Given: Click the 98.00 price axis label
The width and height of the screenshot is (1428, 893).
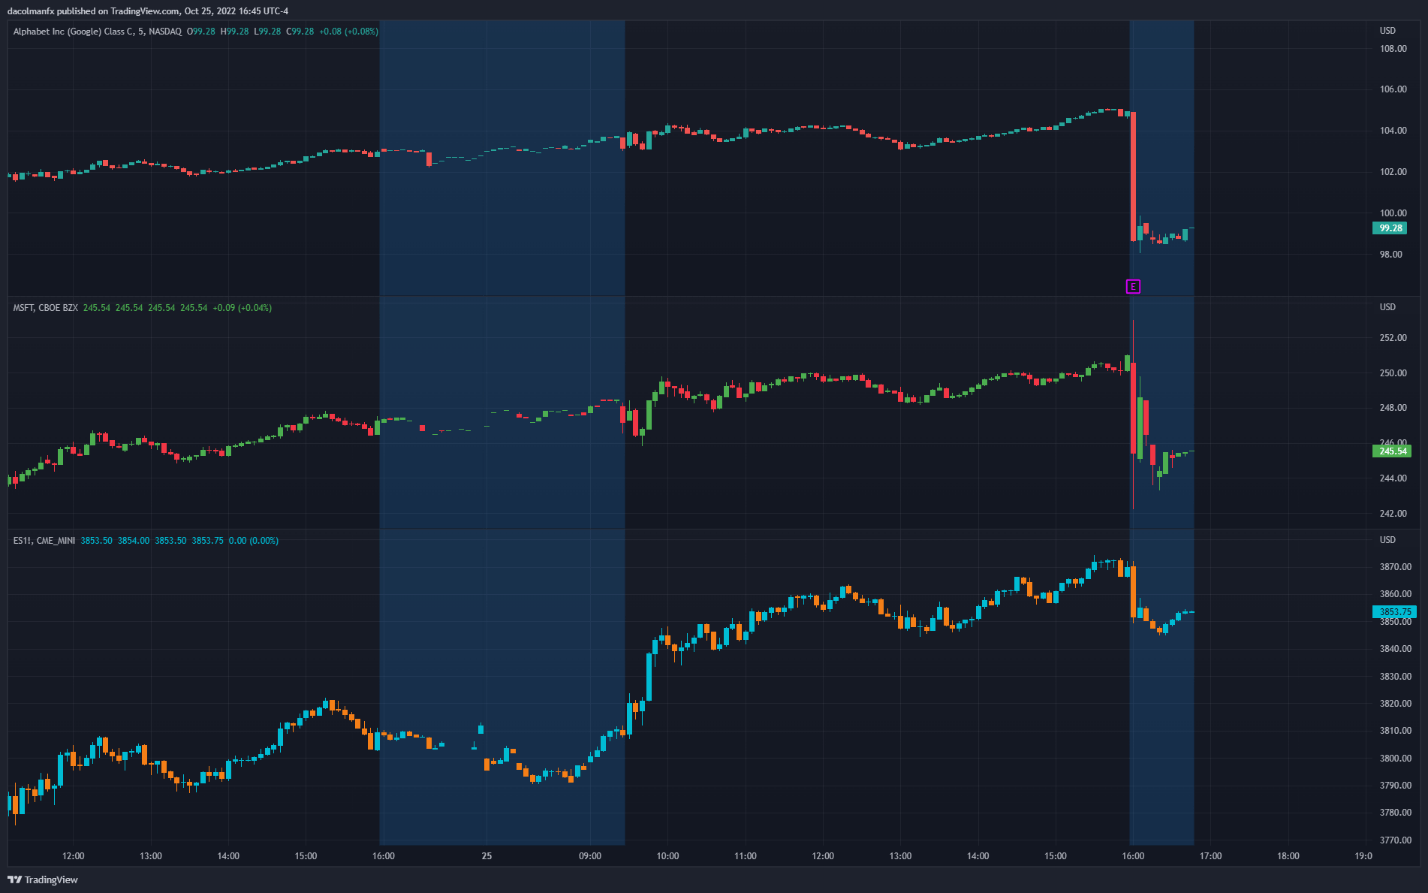Looking at the screenshot, I should click(x=1392, y=254).
